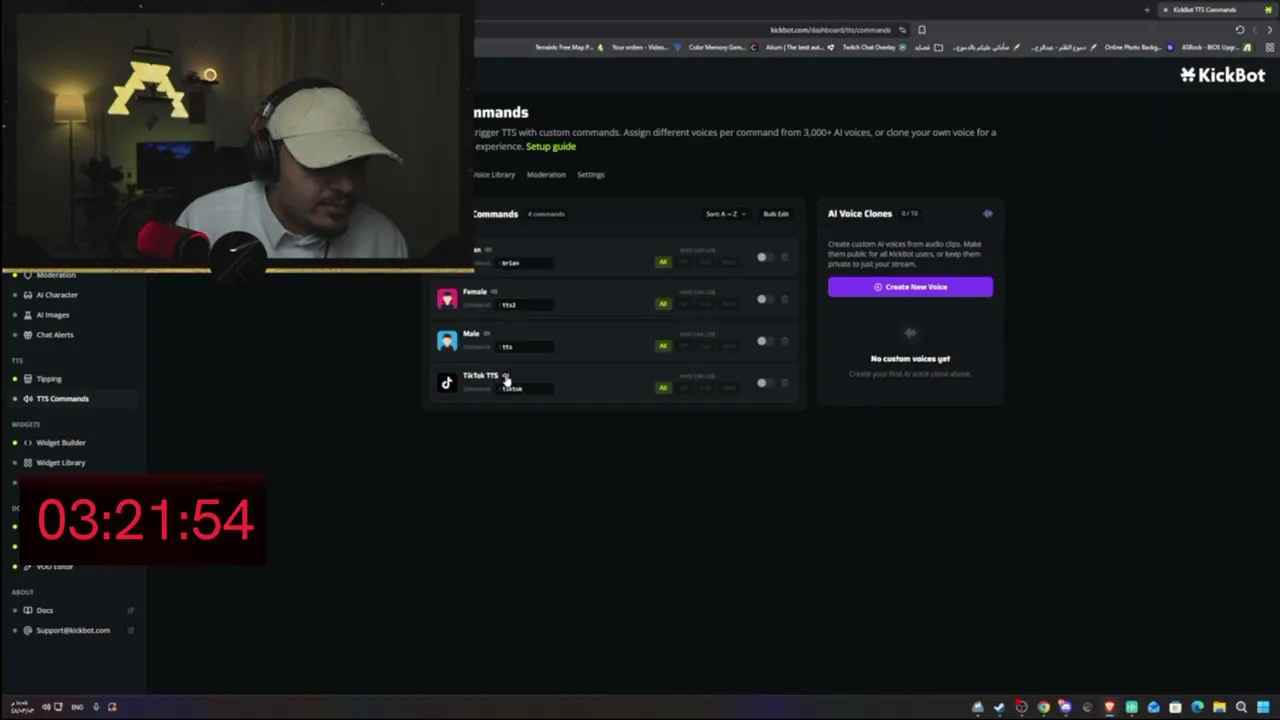1280x720 pixels.
Task: Delete the brian command with trash icon
Action: [784, 257]
